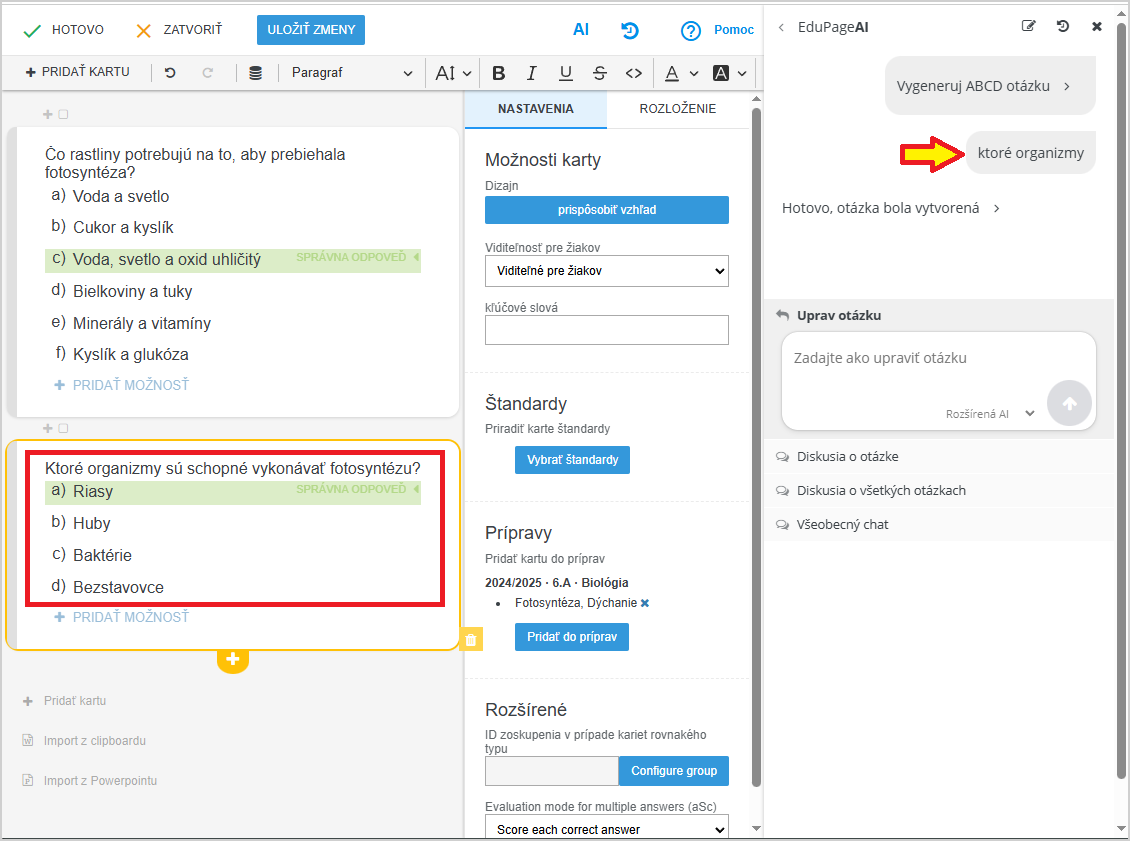
Task: Click the yellow trash icon to delete card
Action: 471,639
